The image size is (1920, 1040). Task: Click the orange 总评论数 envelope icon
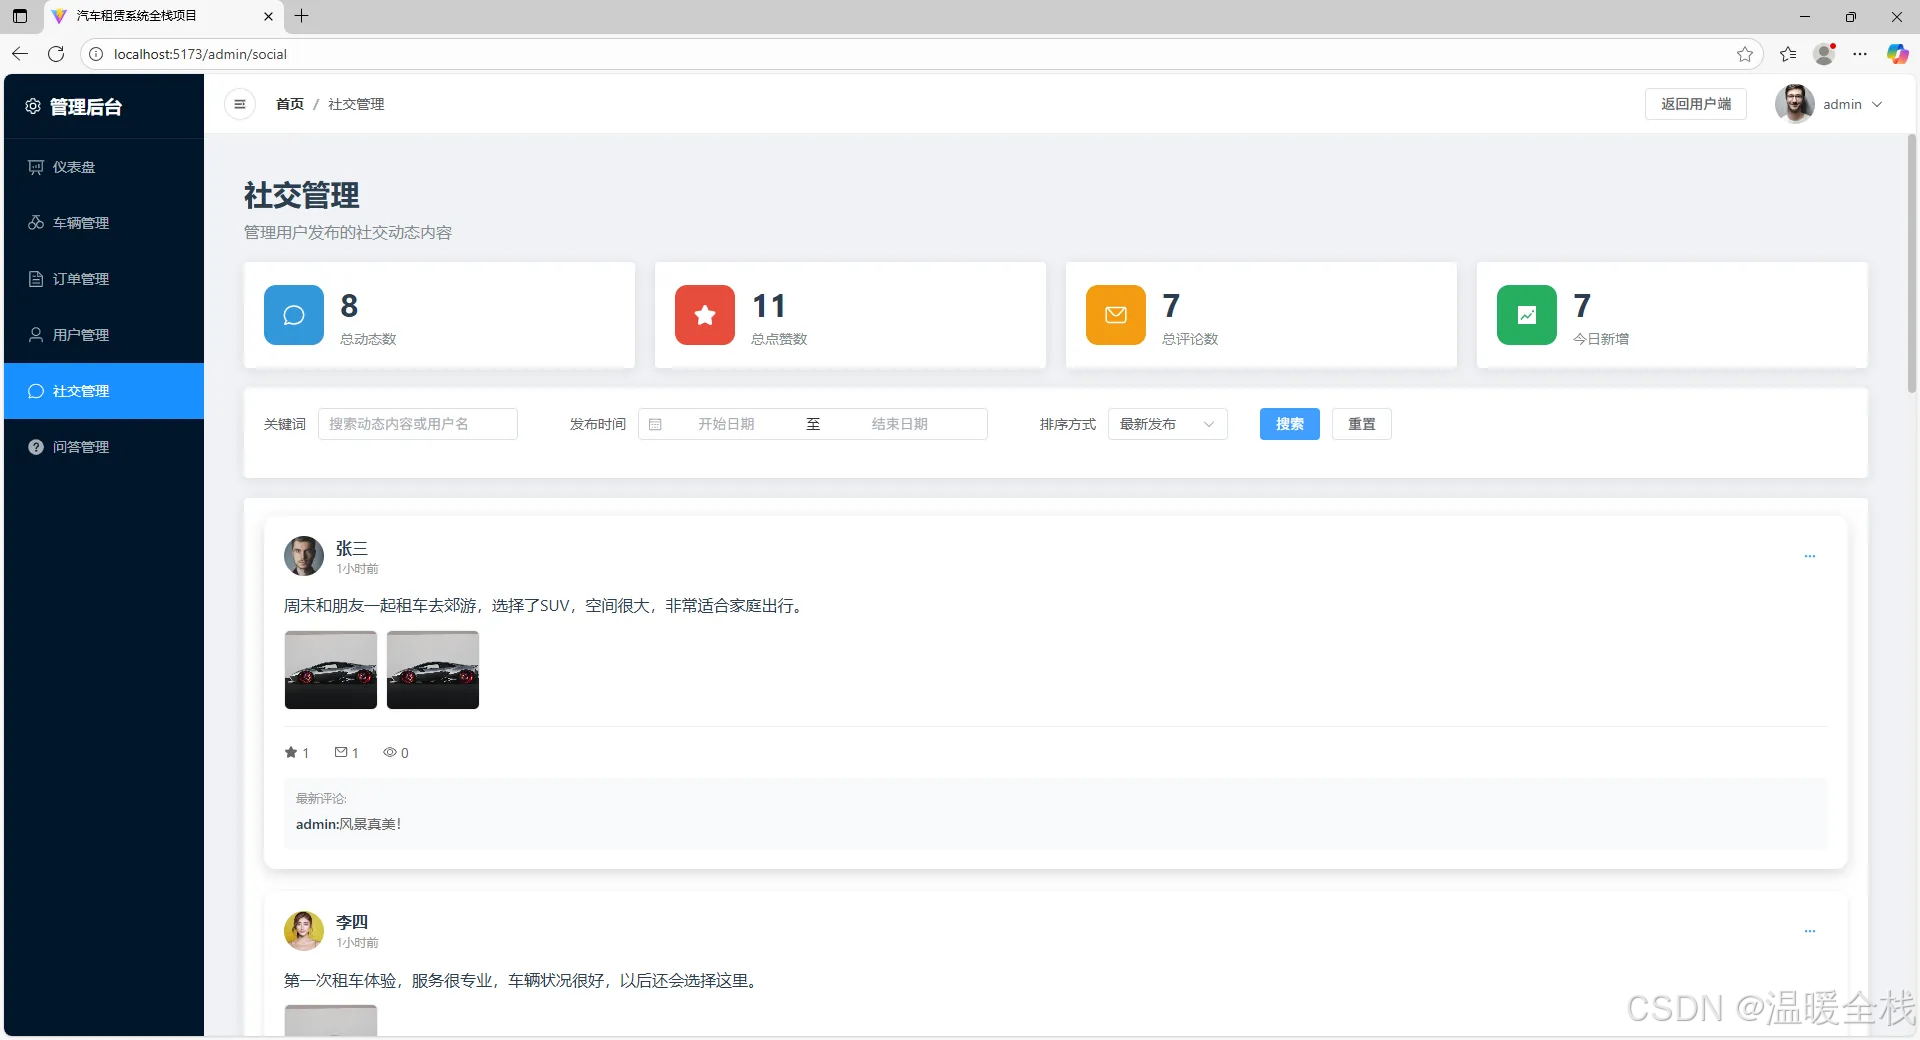(x=1116, y=315)
